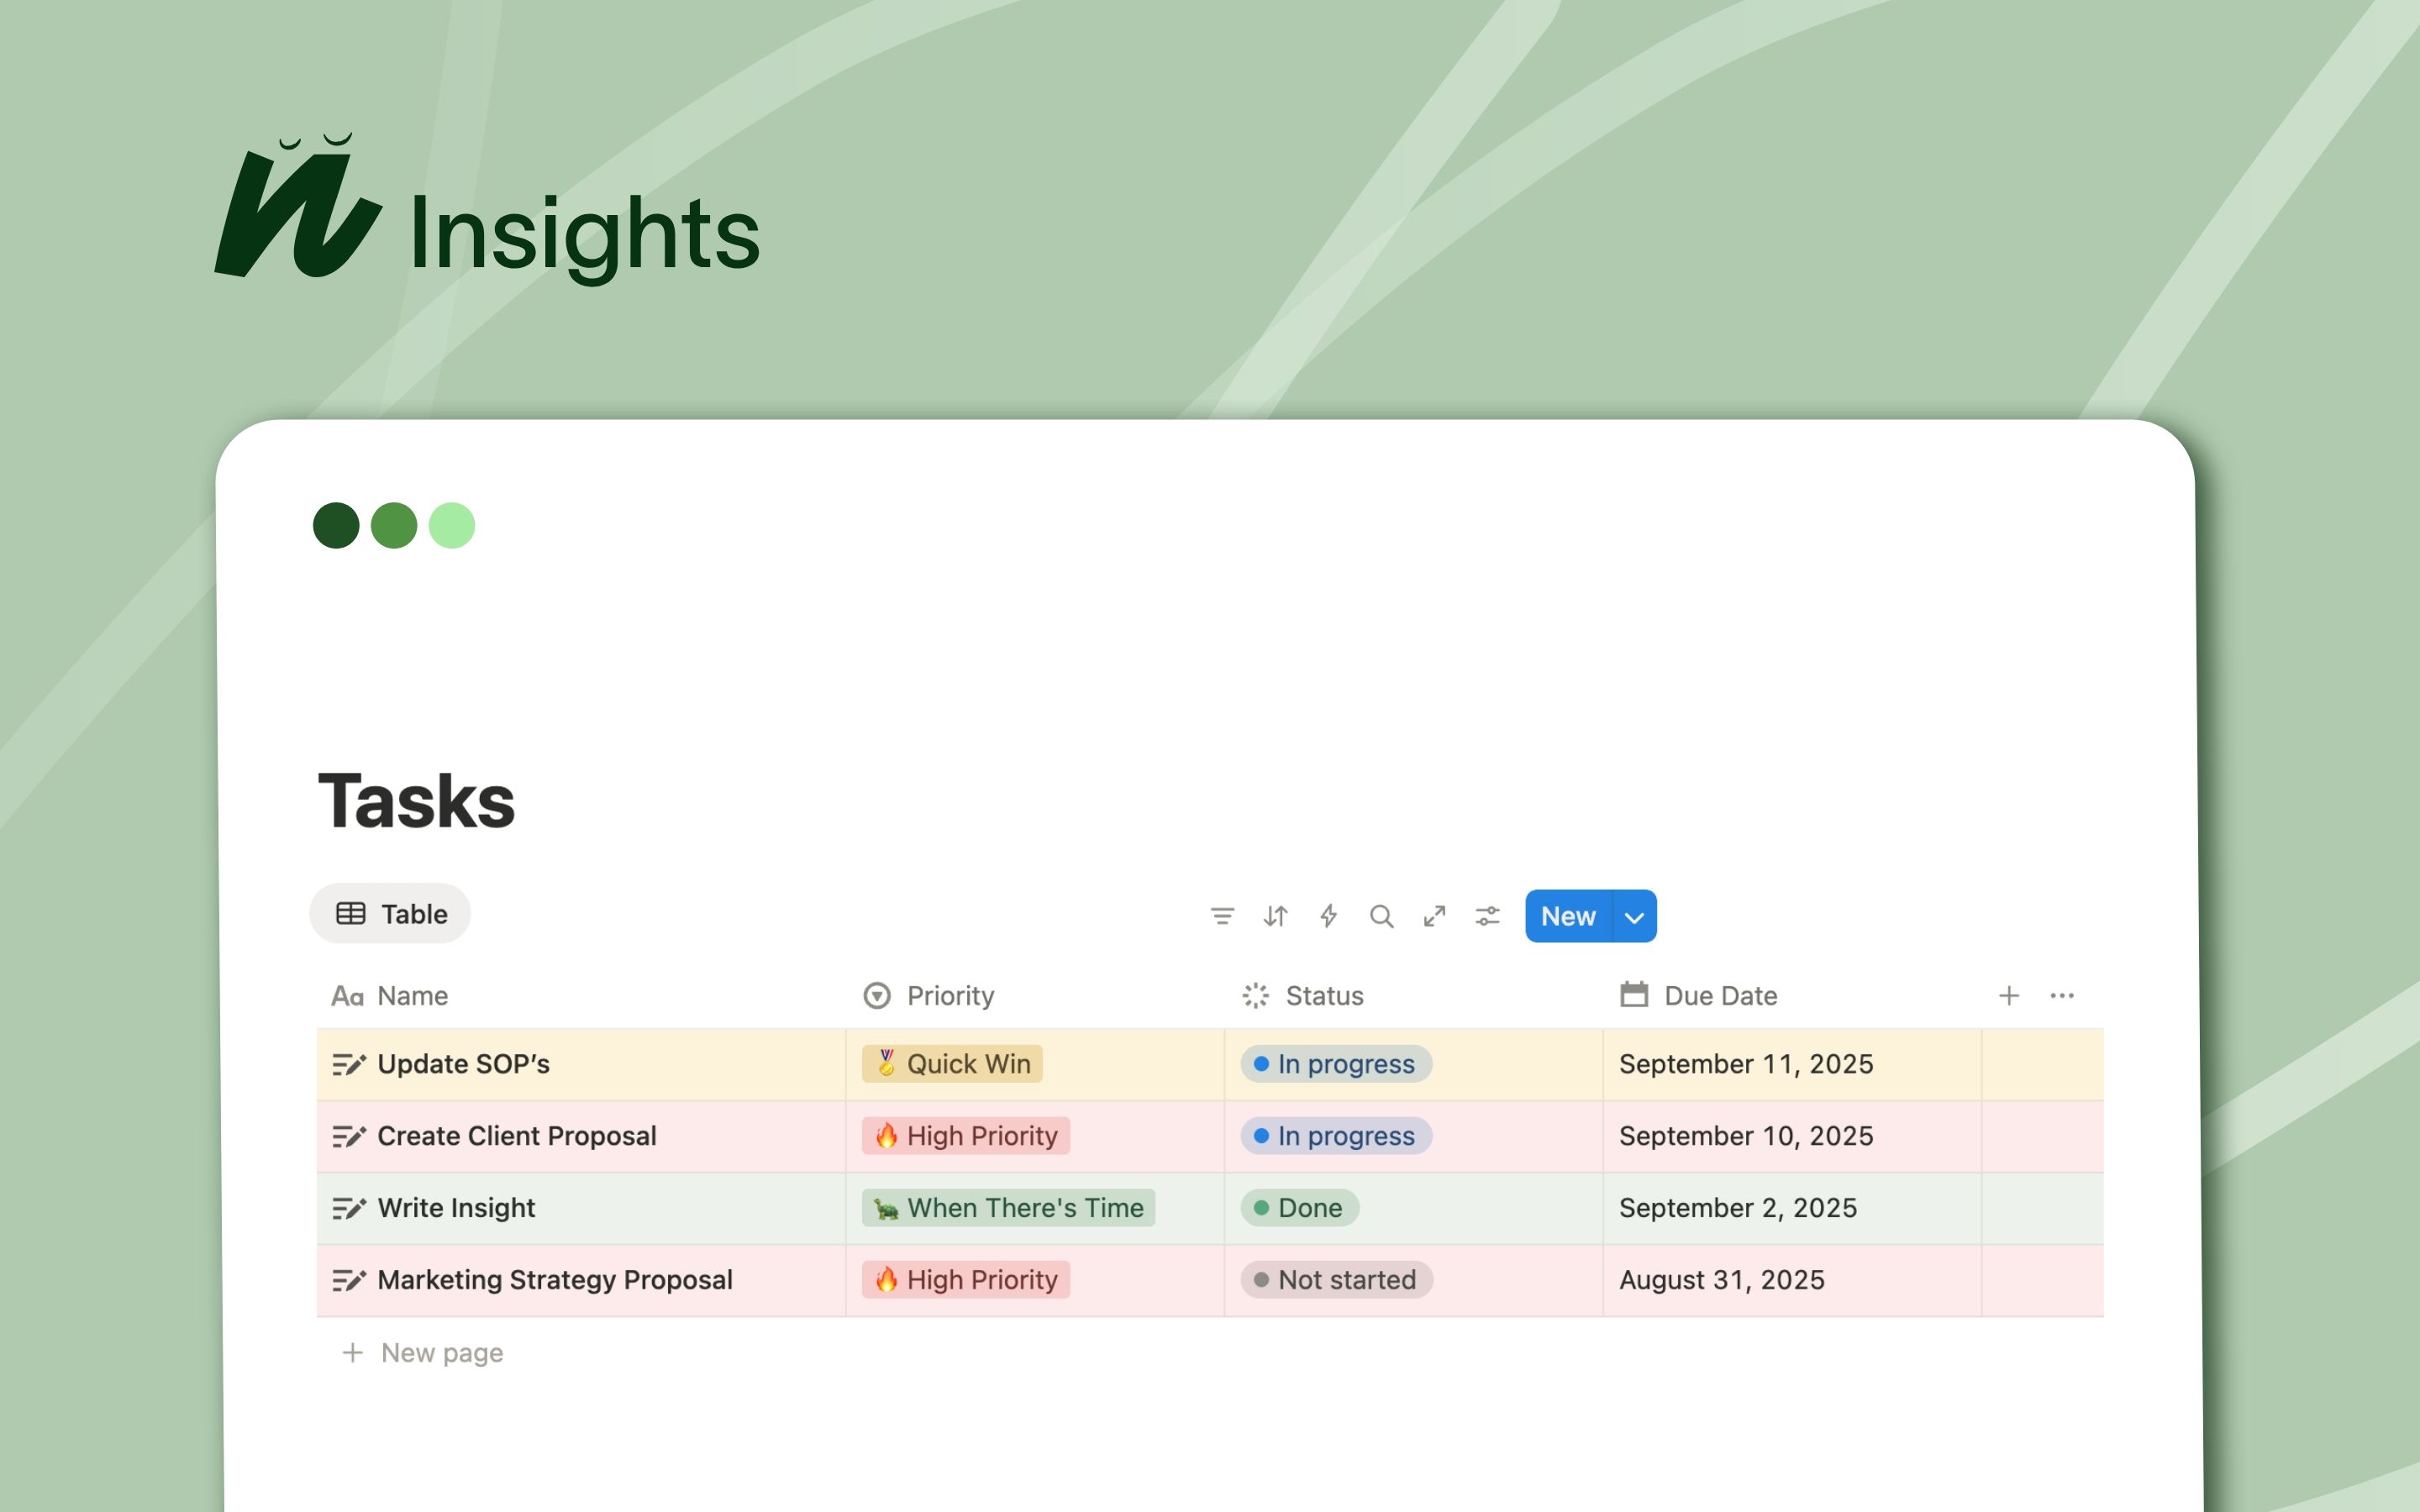Open the Status cell for Marketing Strategy Proposal

click(1336, 1280)
